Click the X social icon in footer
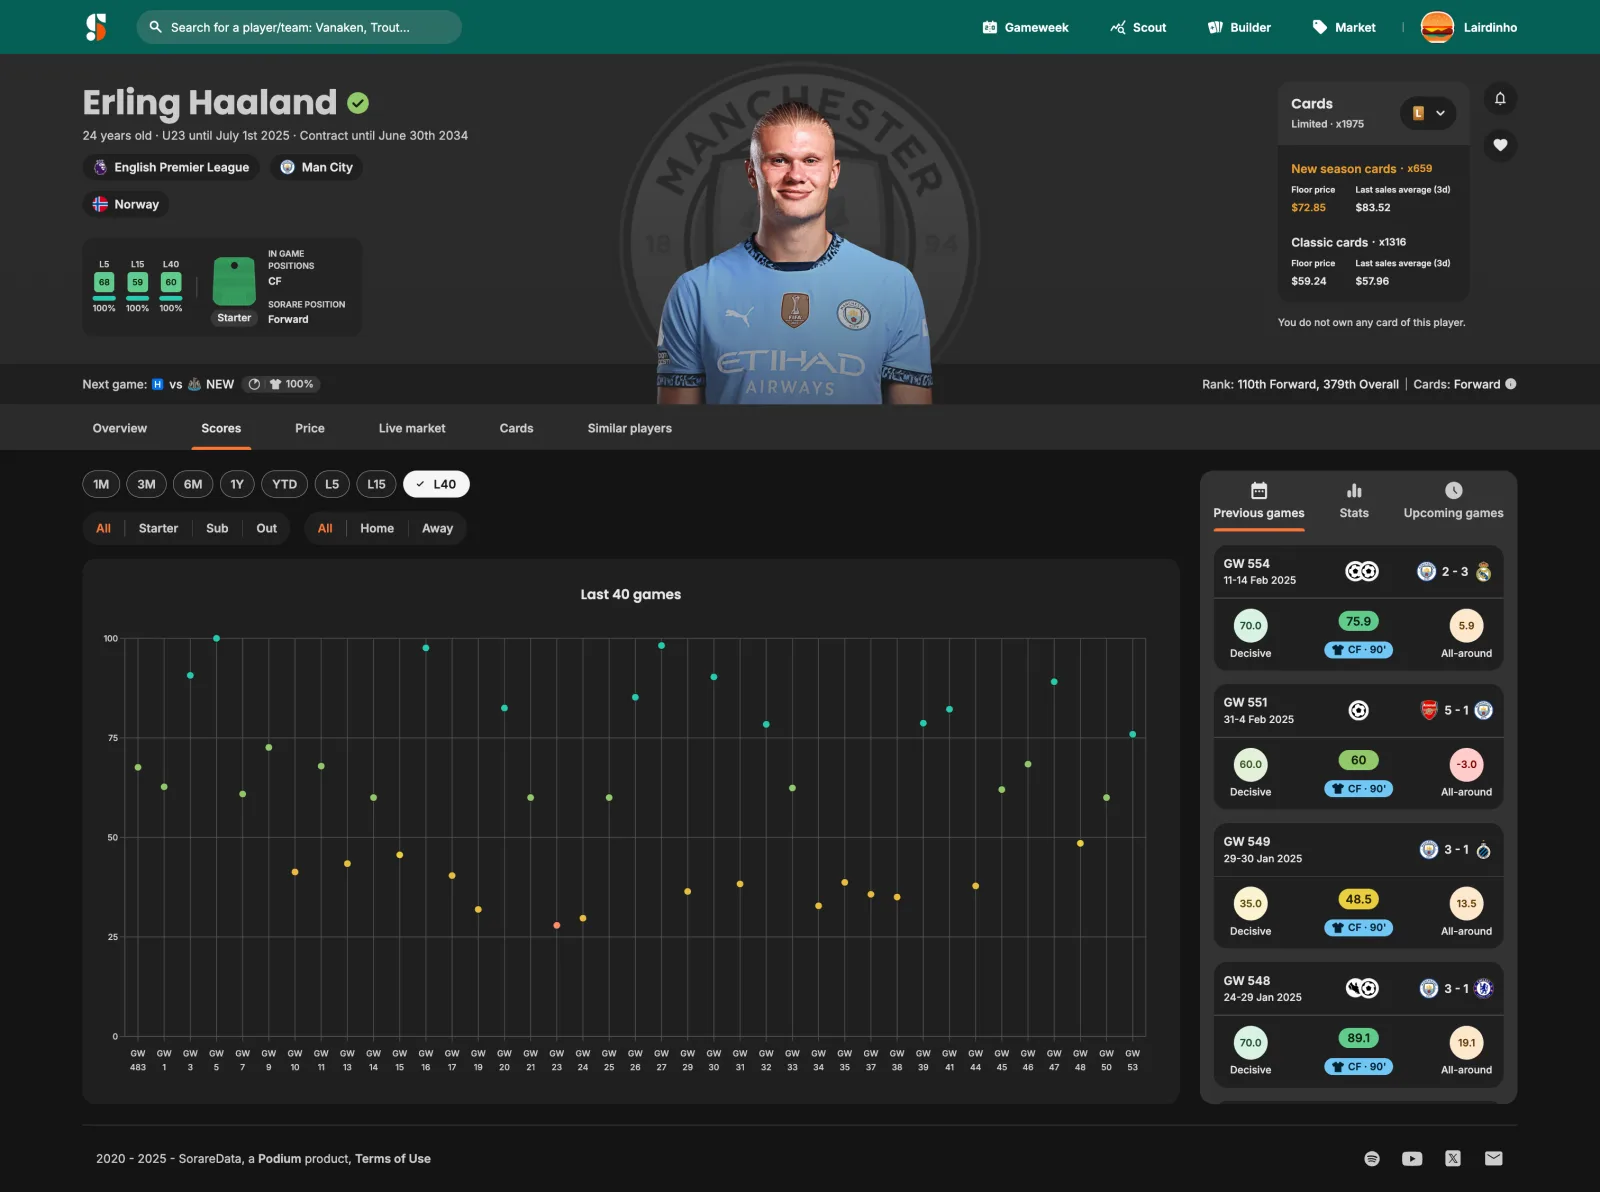The image size is (1600, 1192). (1453, 1159)
